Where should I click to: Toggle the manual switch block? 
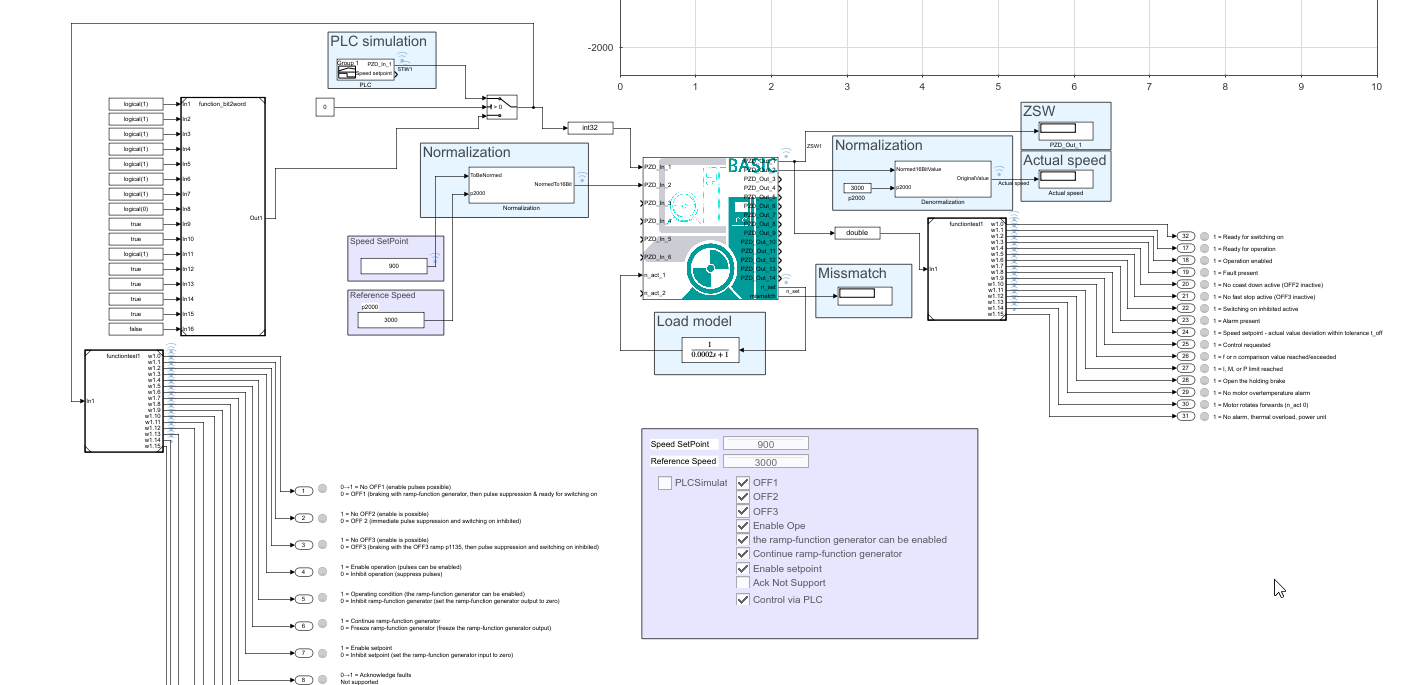pos(500,106)
